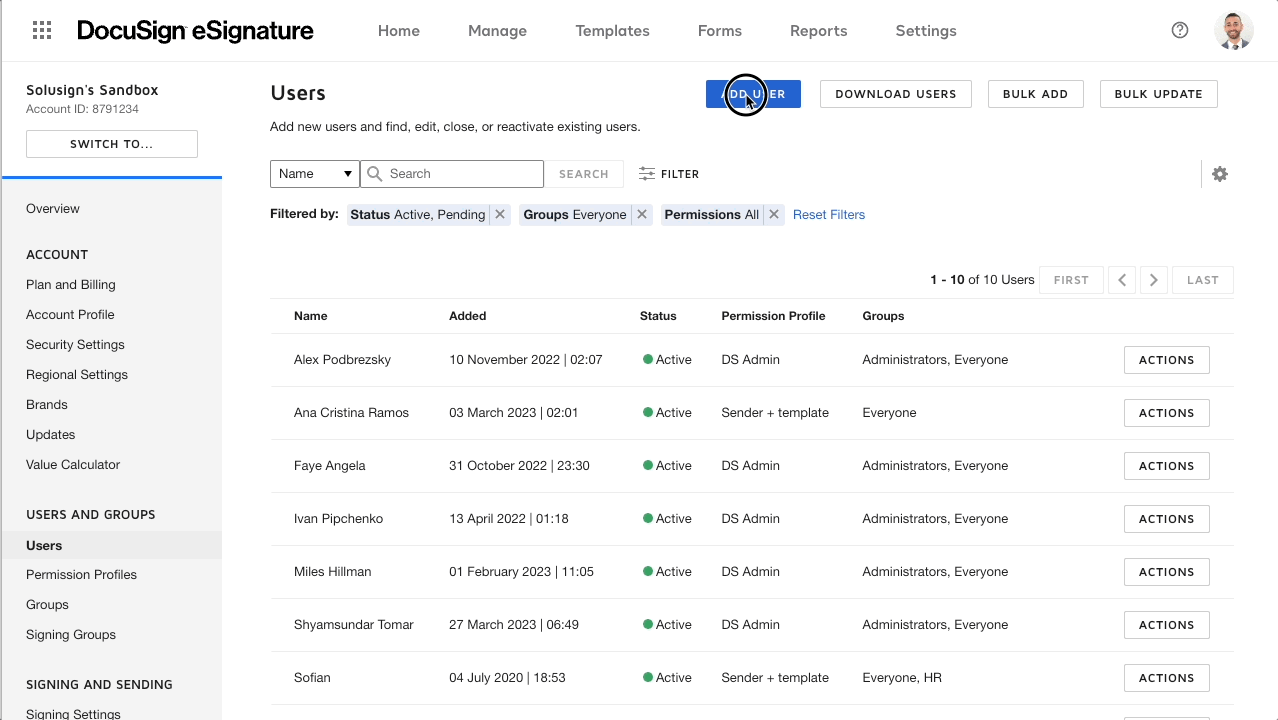This screenshot has height=720, width=1278.
Task: Click user name Faye Angela
Action: (x=330, y=466)
